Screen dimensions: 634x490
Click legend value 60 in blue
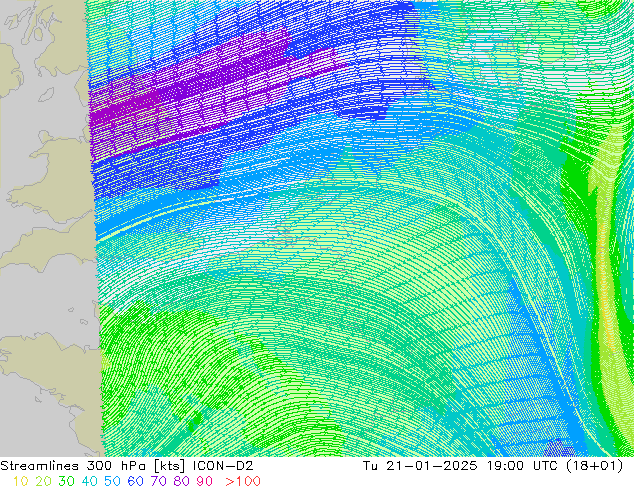coord(135,482)
